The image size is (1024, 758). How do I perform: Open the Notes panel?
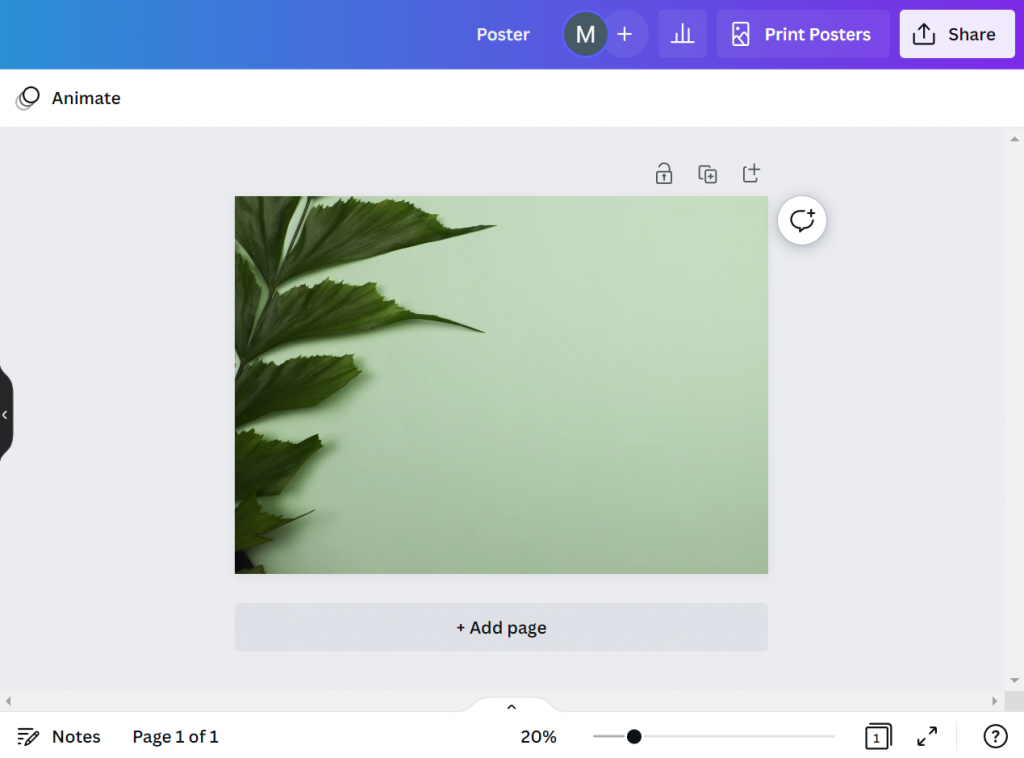coord(59,736)
